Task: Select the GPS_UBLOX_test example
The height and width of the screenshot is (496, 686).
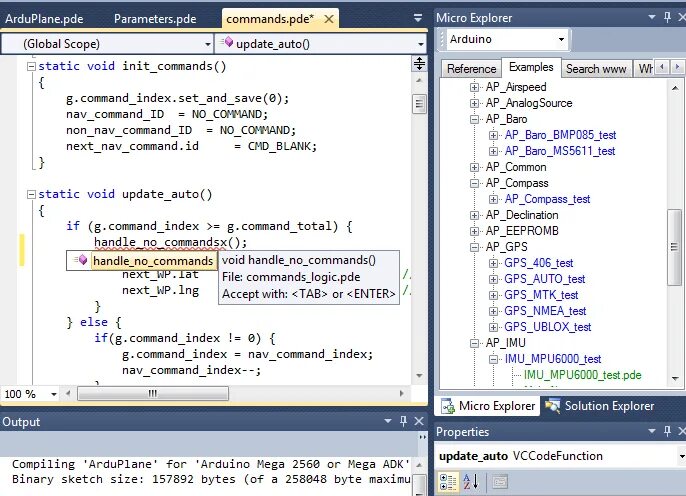Action: click(547, 327)
